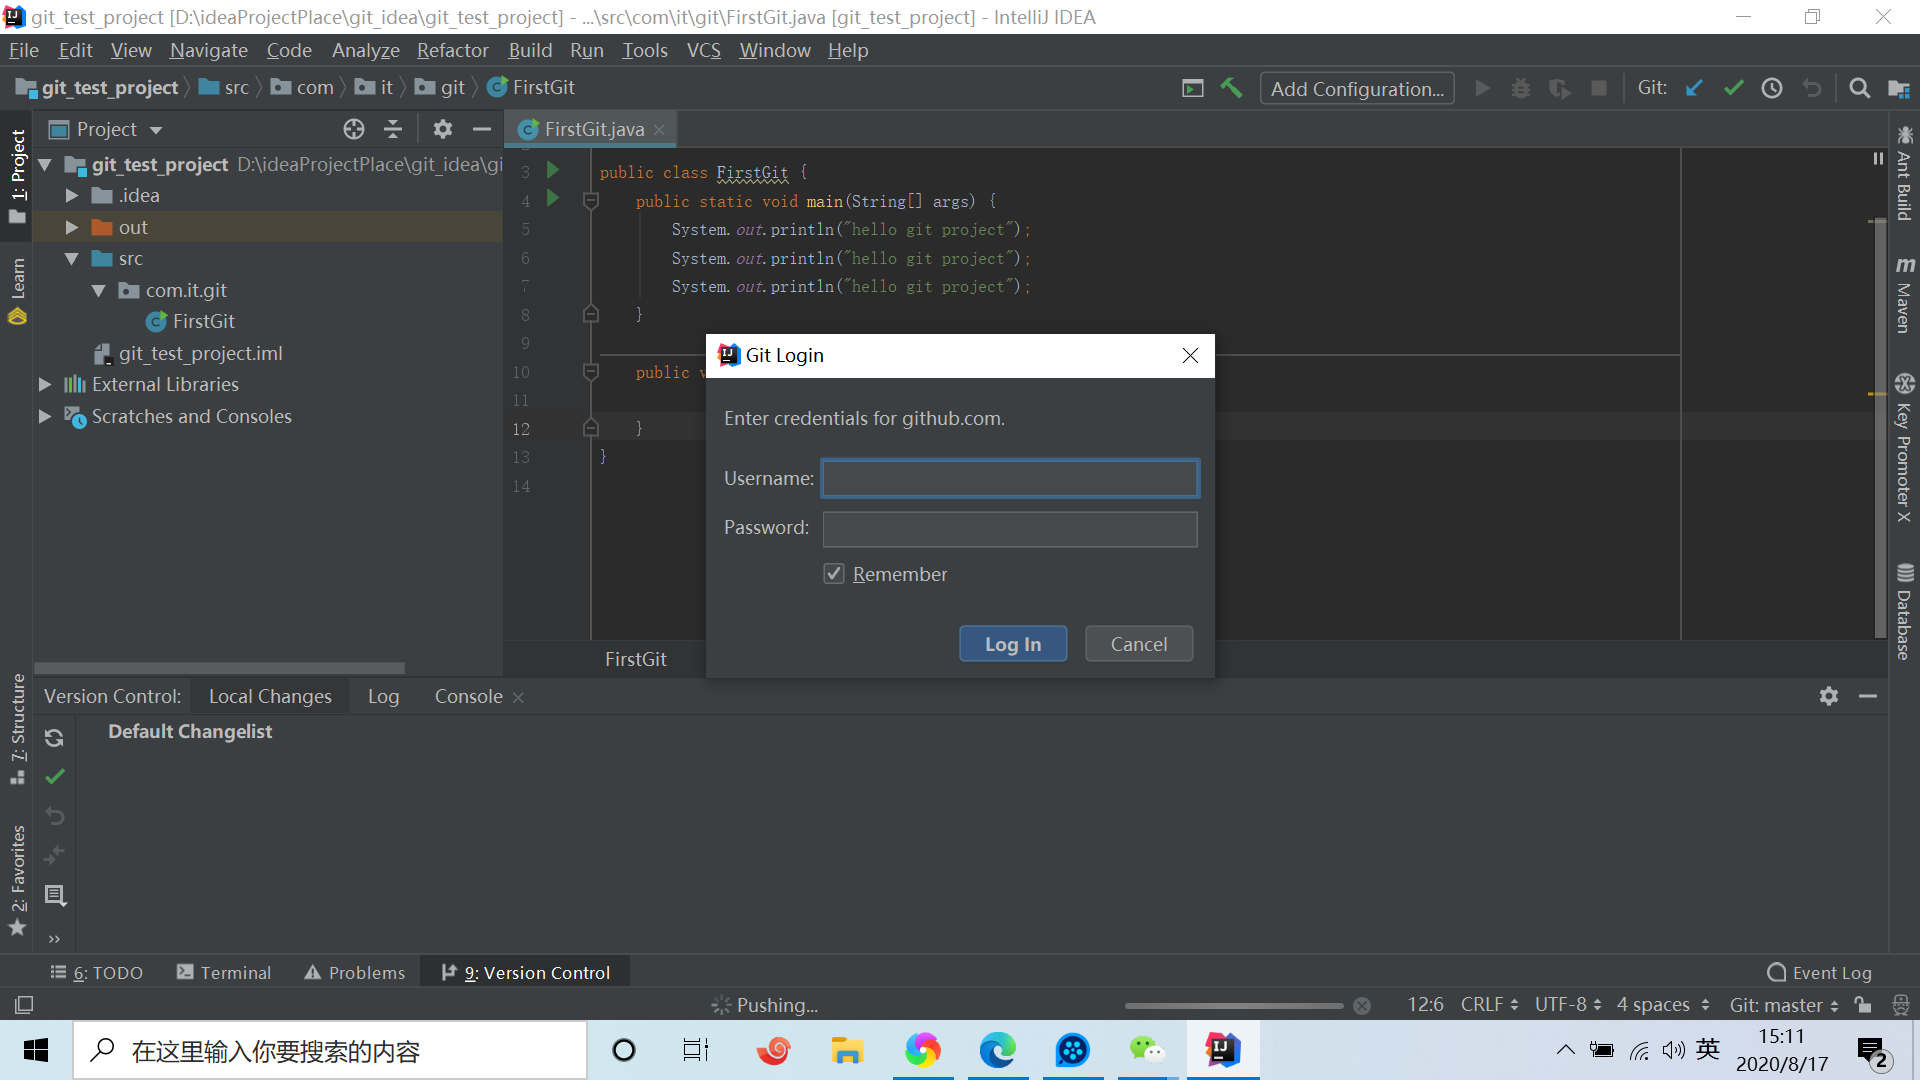Image resolution: width=1920 pixels, height=1080 pixels.
Task: Open WeChat from the taskbar
Action: point(1147,1050)
